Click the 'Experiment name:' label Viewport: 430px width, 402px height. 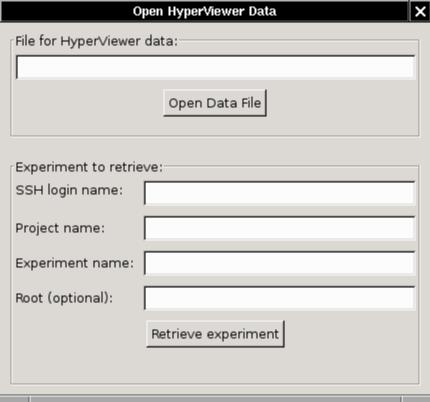click(75, 263)
